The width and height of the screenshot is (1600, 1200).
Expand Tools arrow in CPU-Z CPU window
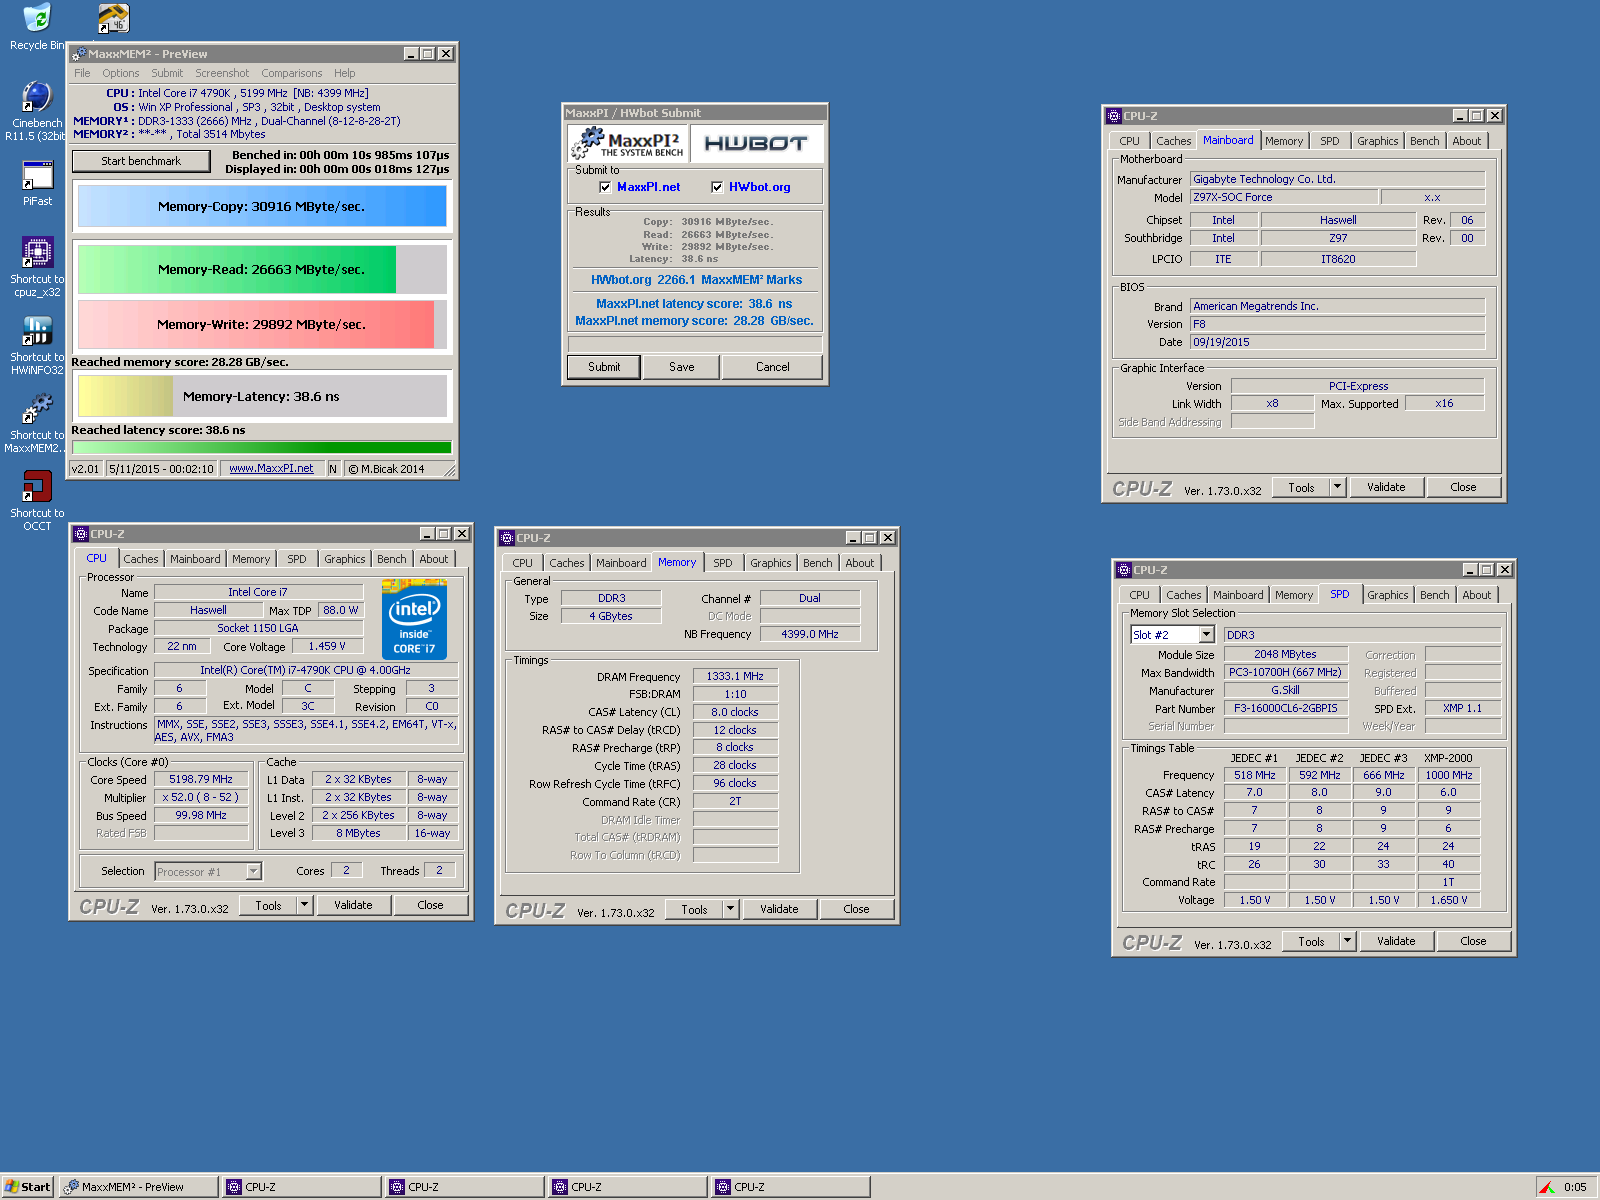tap(305, 905)
